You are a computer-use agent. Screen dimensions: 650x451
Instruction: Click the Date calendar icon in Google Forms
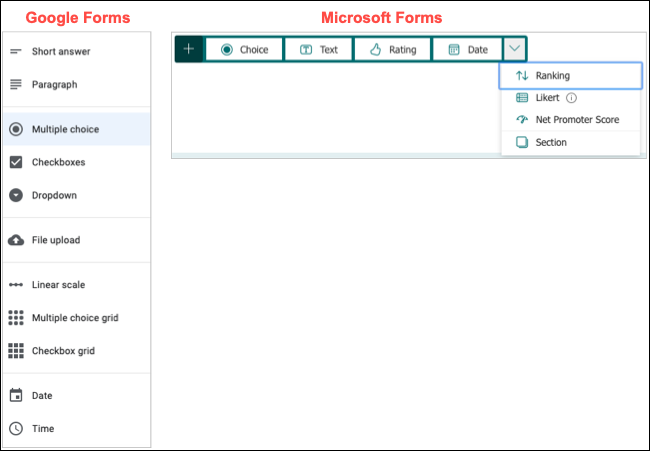(x=16, y=395)
